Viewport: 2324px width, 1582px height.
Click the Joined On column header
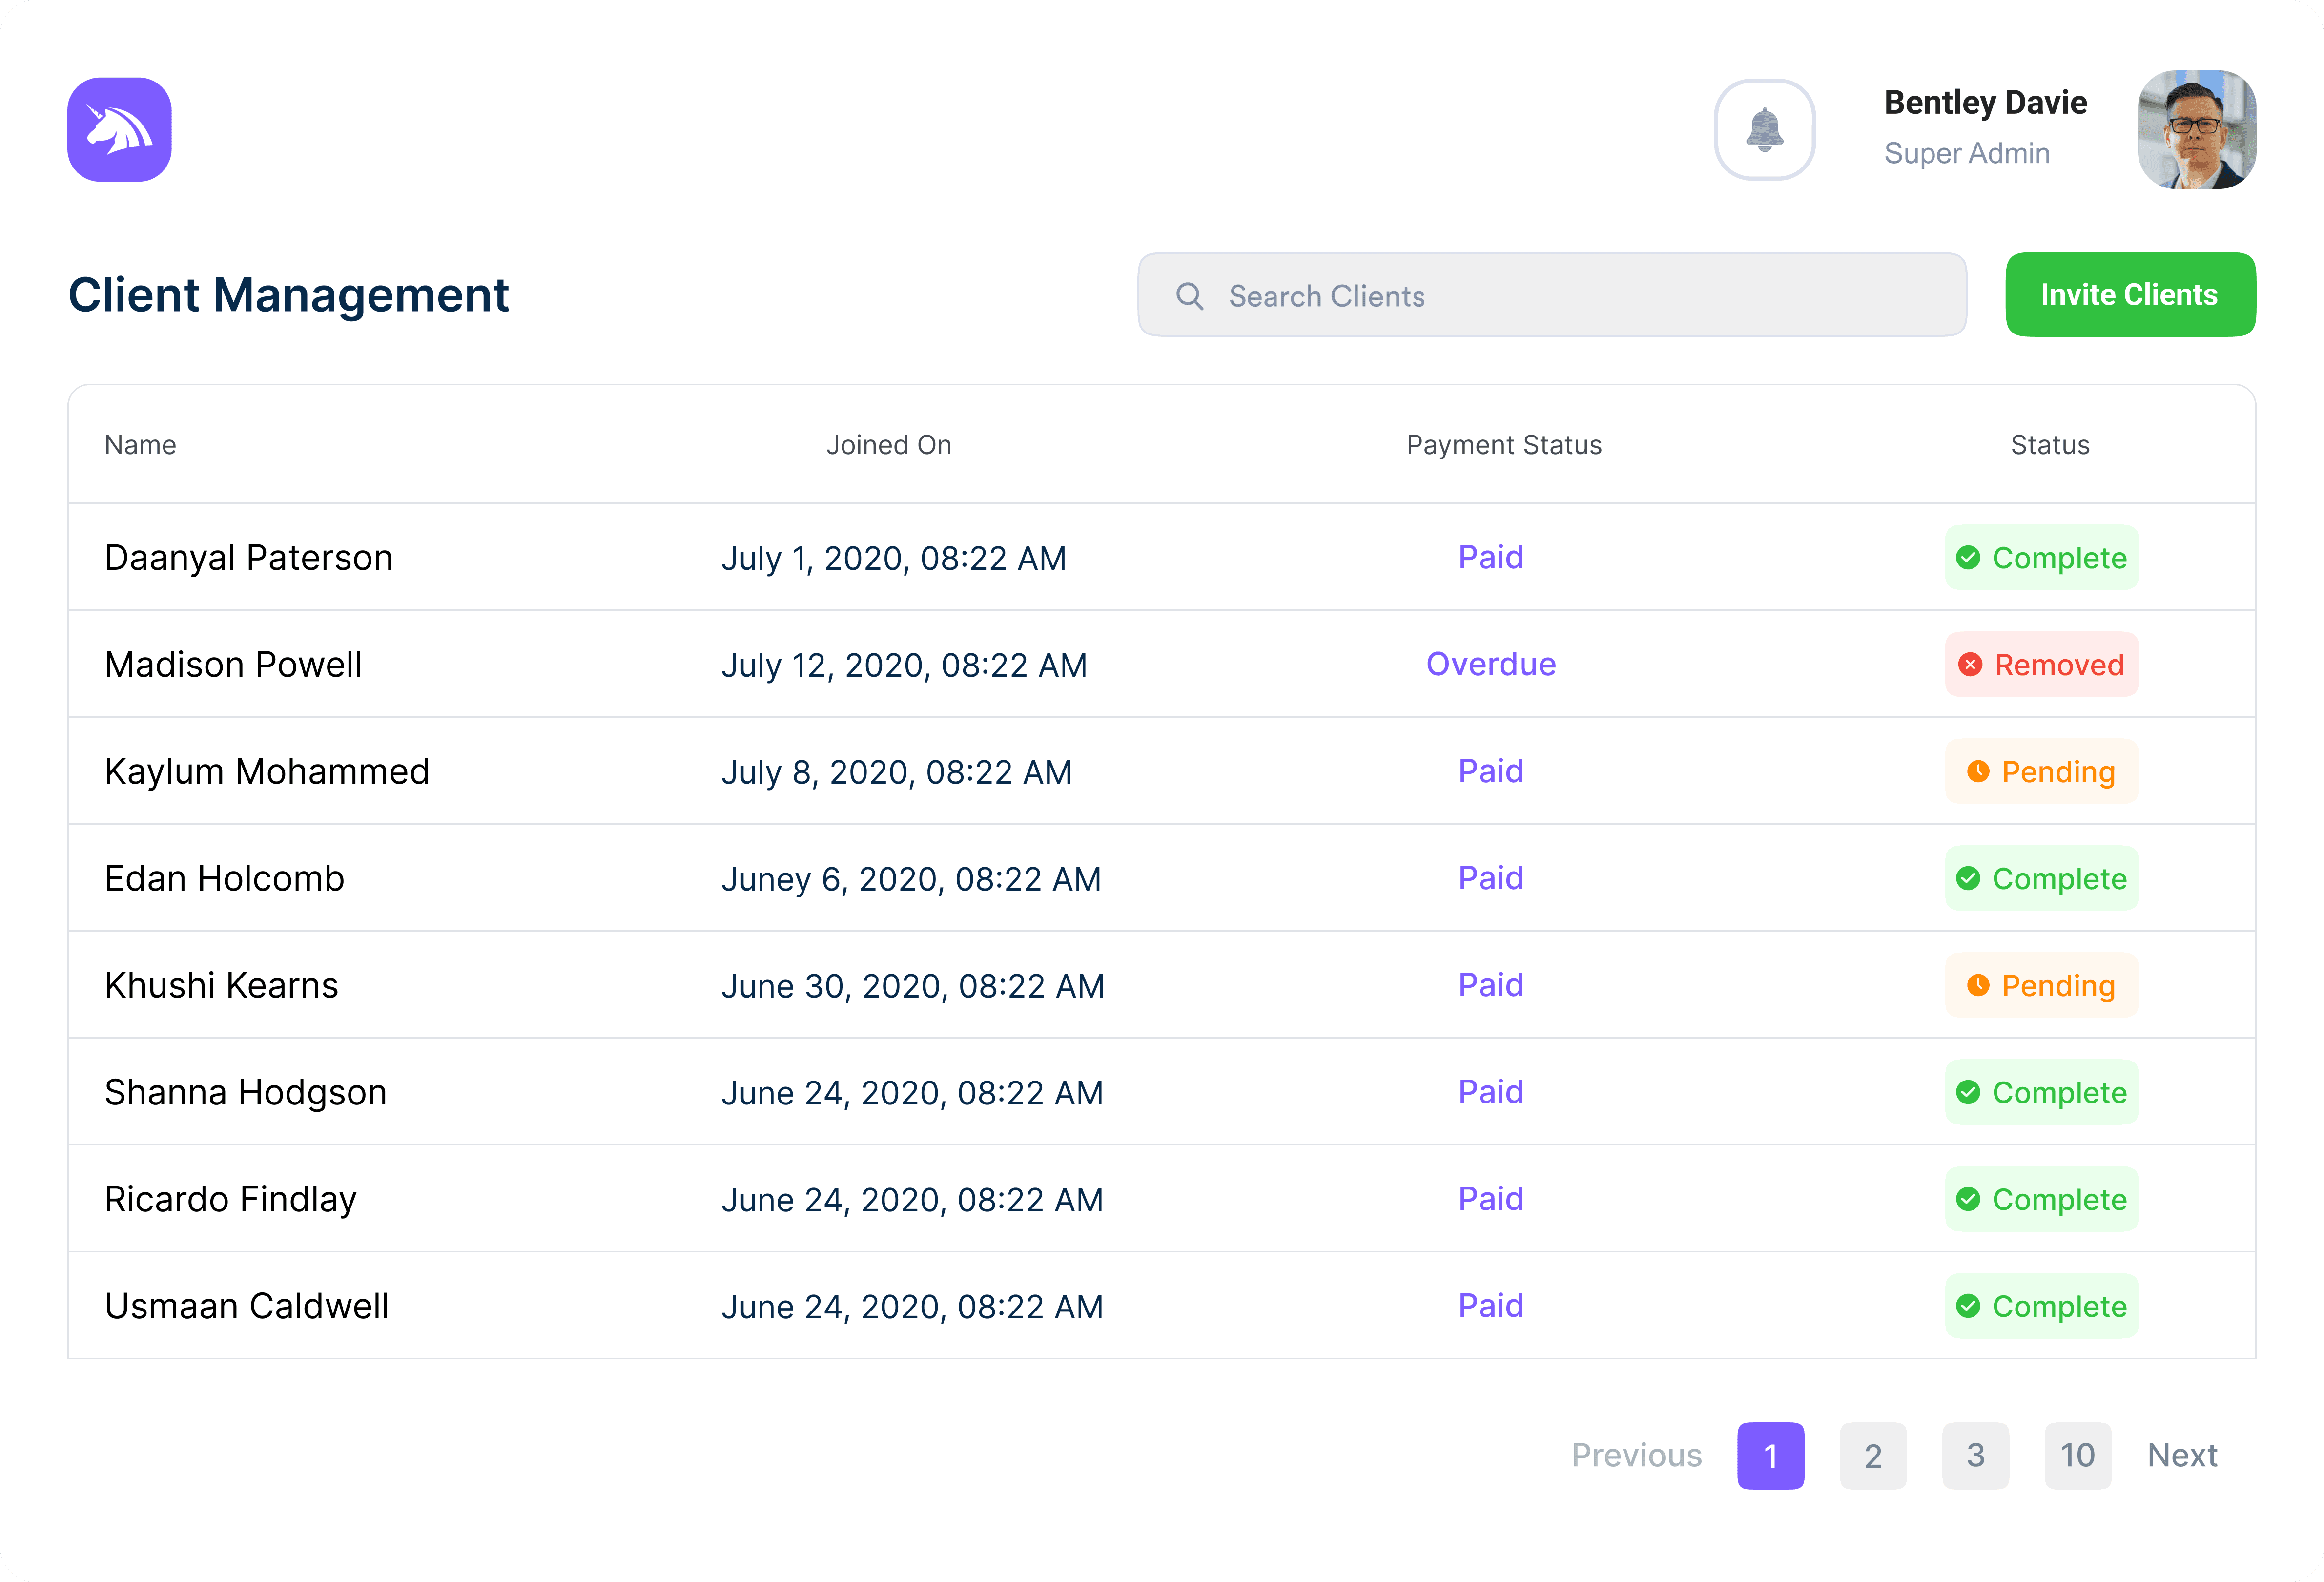[888, 445]
